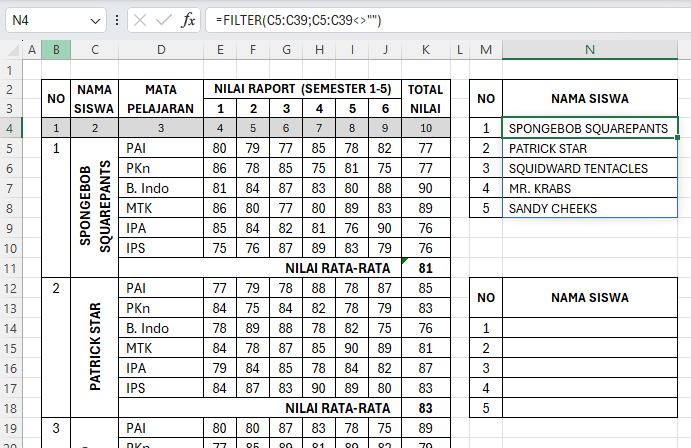
Task: Click PKn cell in row 13
Action: [x=161, y=308]
